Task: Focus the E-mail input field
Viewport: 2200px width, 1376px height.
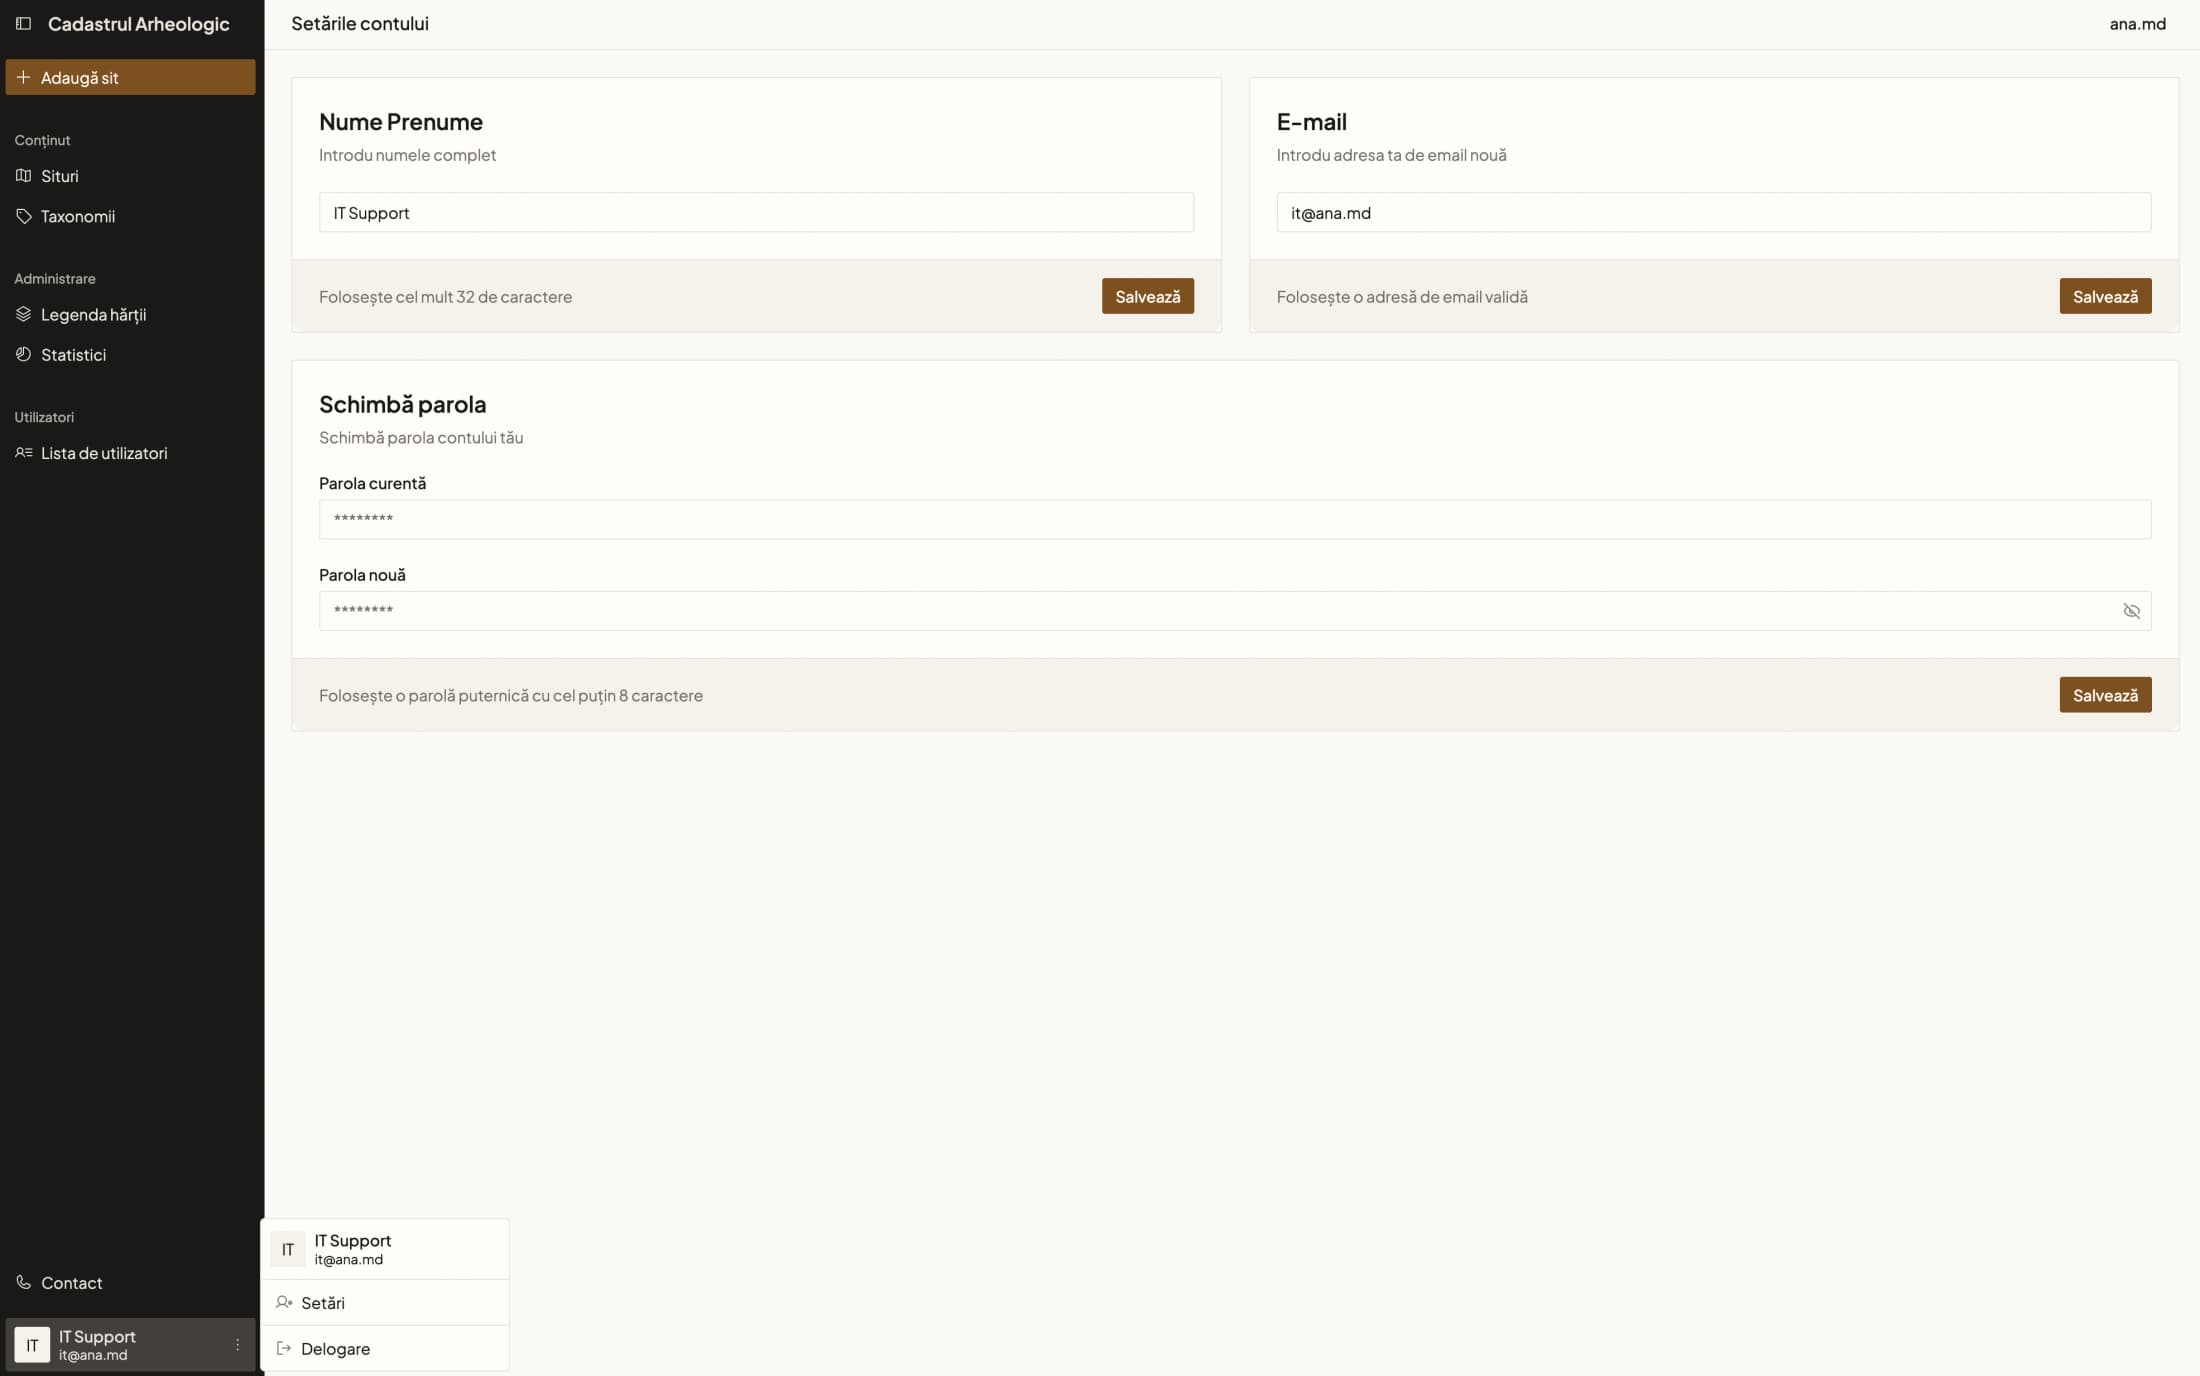Action: pyautogui.click(x=1713, y=212)
